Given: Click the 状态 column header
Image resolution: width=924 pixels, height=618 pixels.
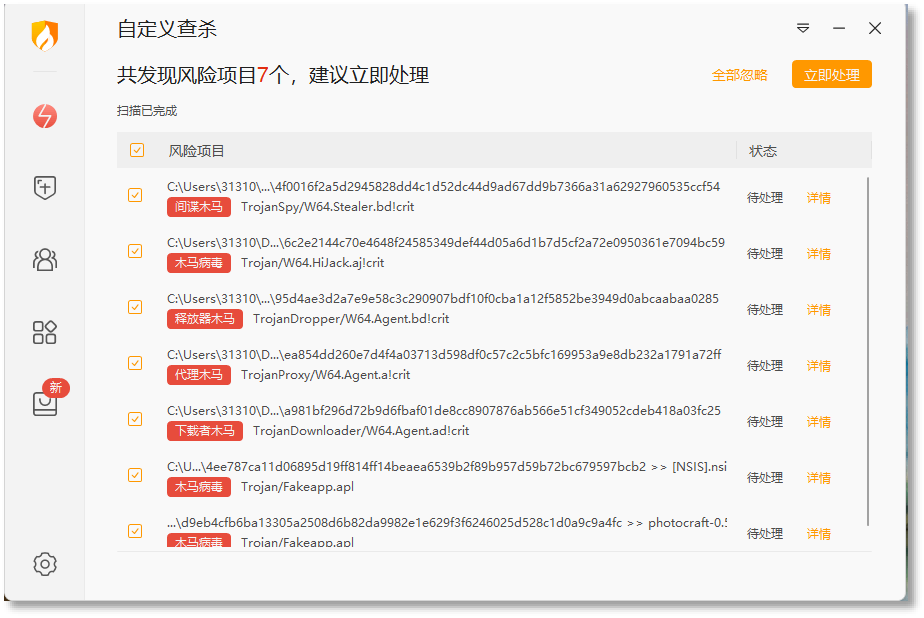Looking at the screenshot, I should [763, 151].
